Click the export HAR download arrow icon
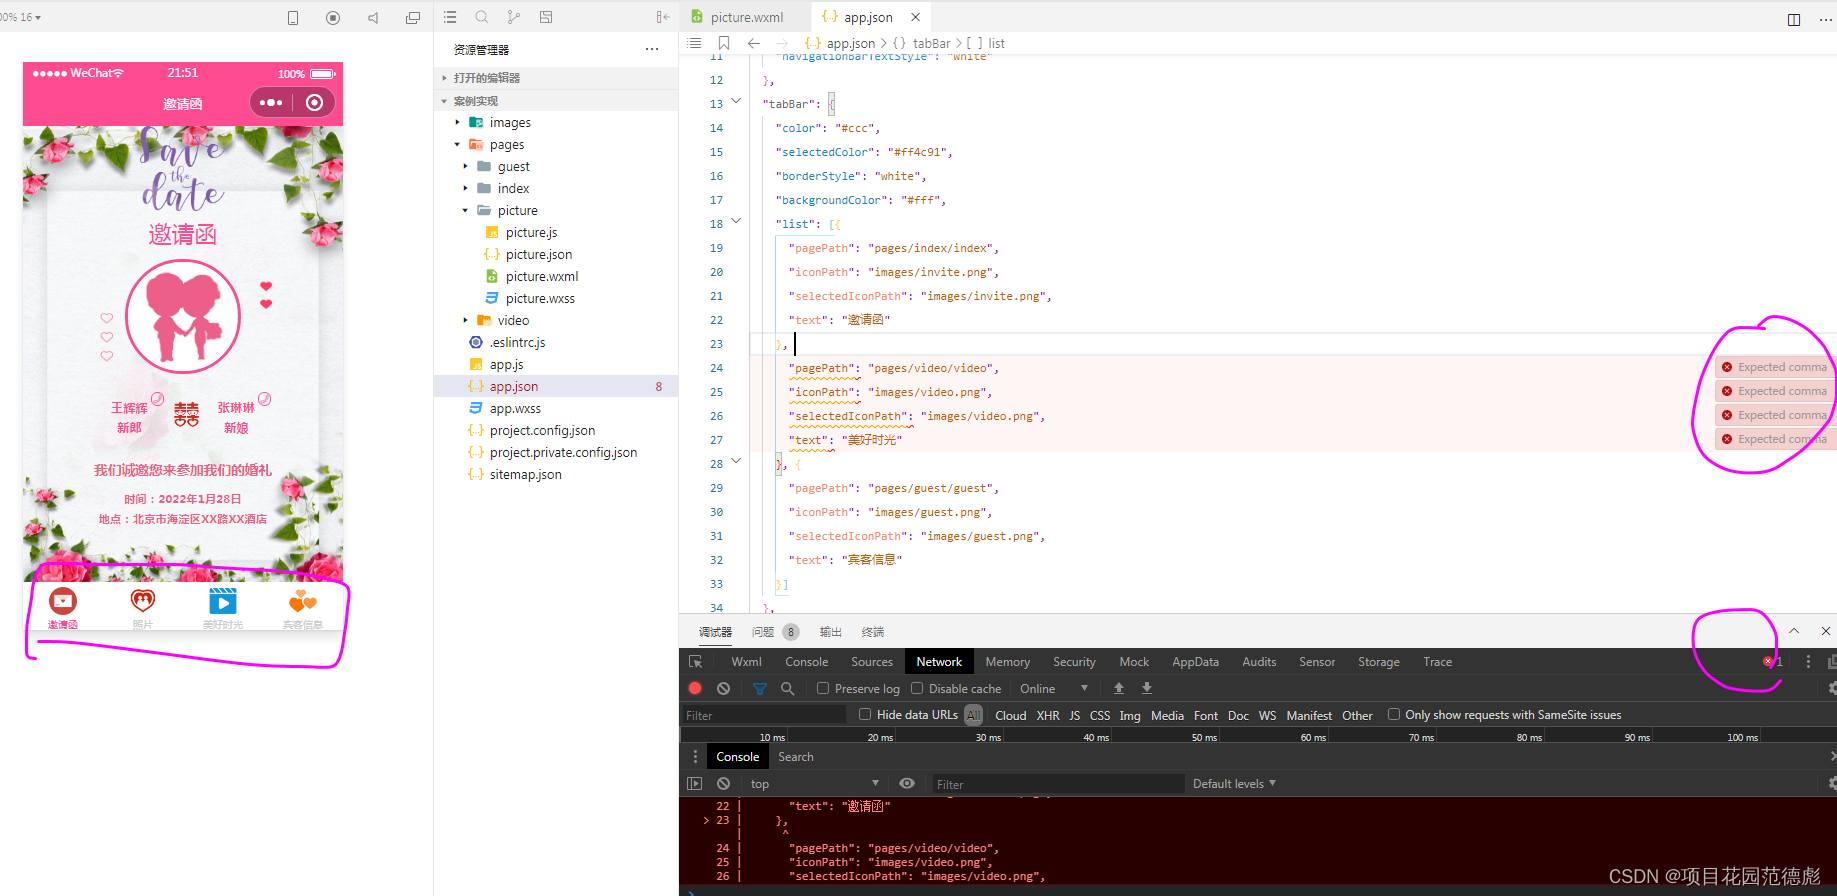Screen dimensions: 1837x896 [1147, 688]
